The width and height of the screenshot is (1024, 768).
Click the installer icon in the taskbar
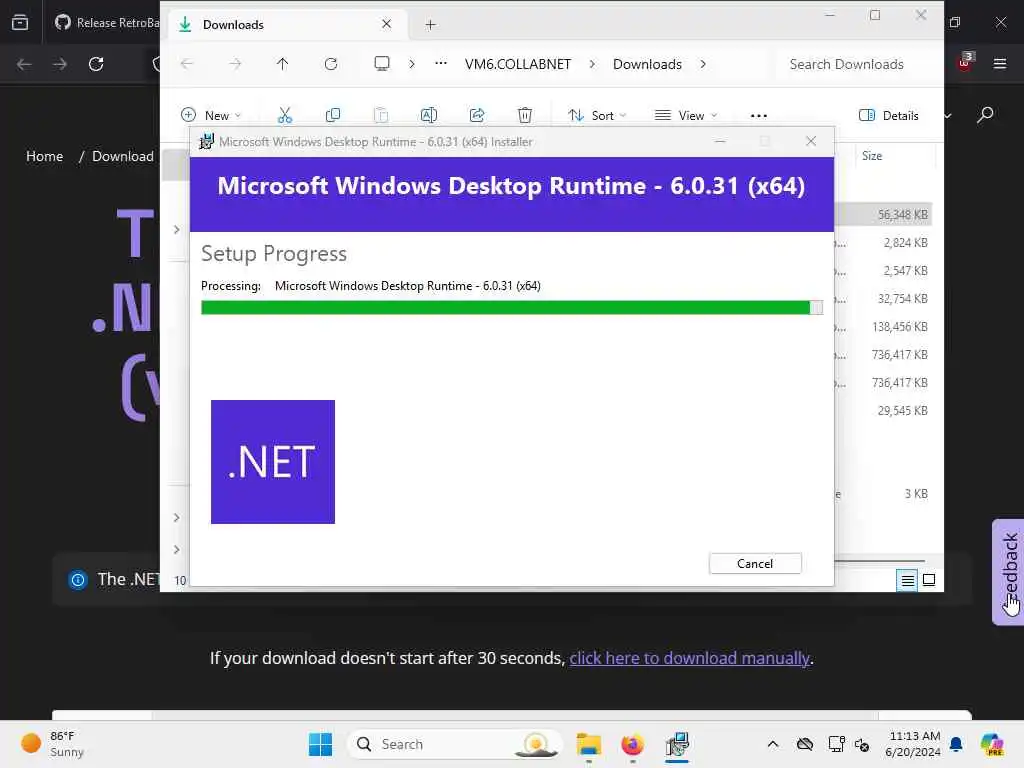tap(677, 744)
